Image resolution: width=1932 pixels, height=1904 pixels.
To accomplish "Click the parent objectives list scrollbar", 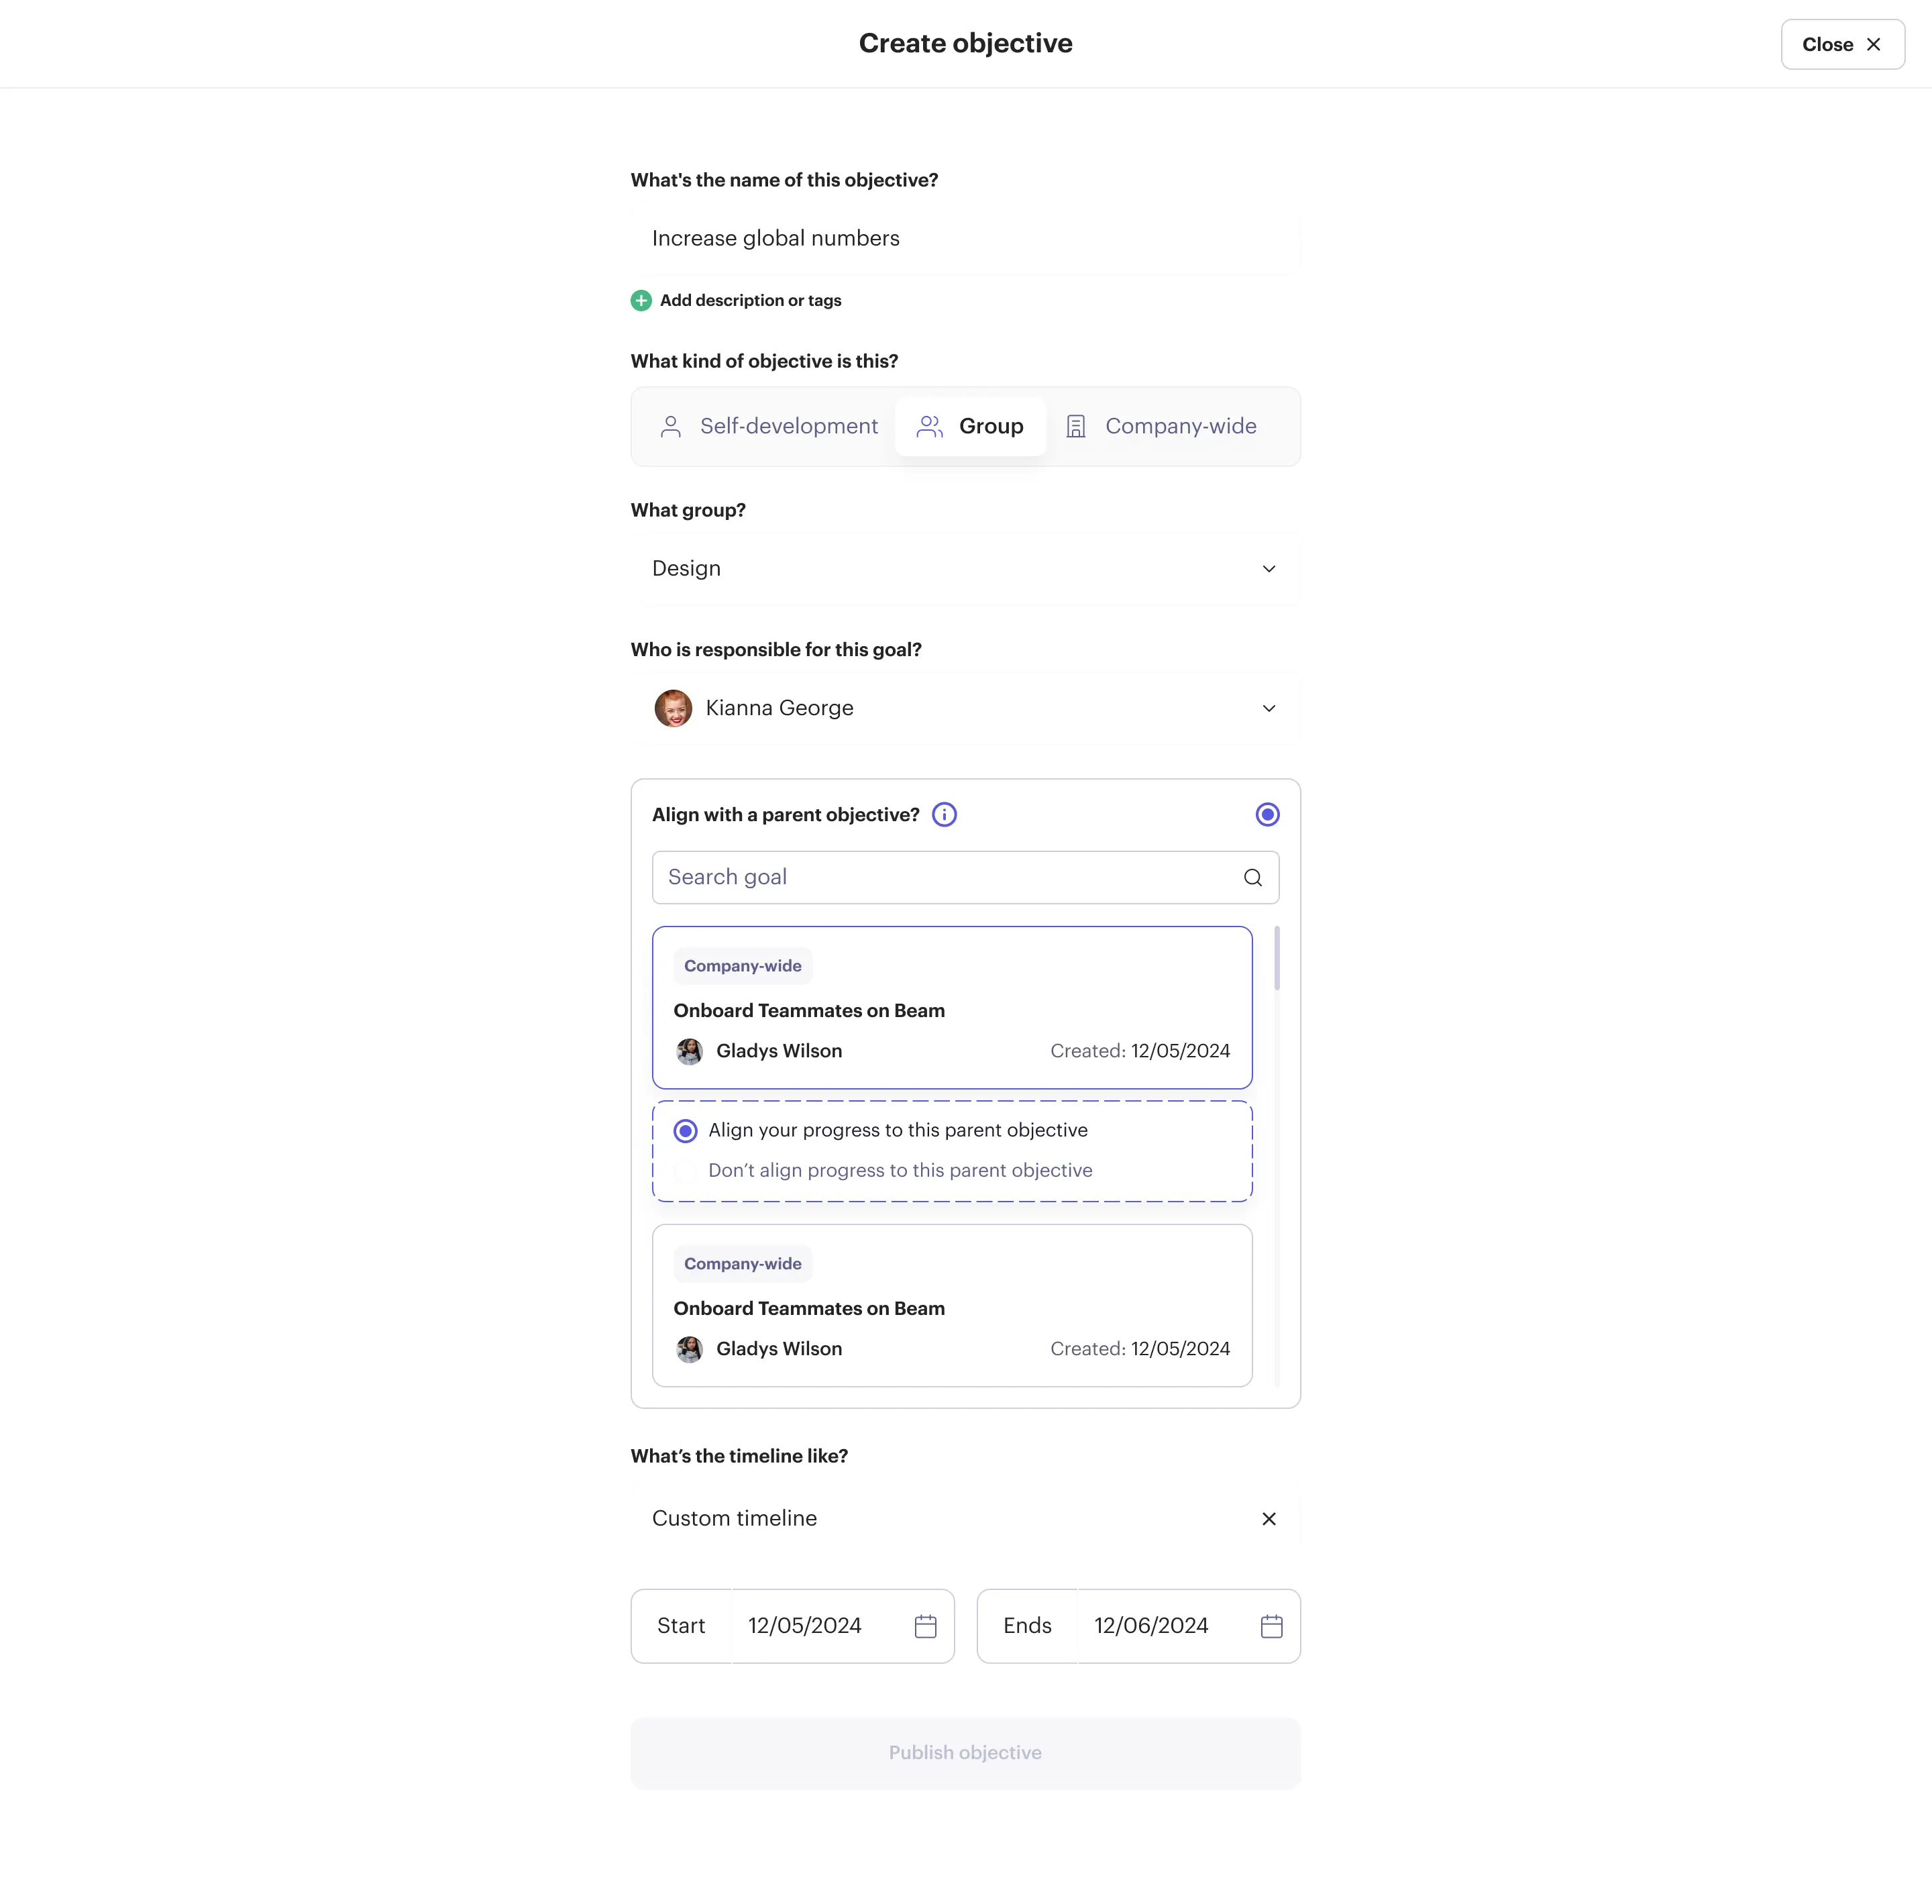I will (x=1276, y=957).
